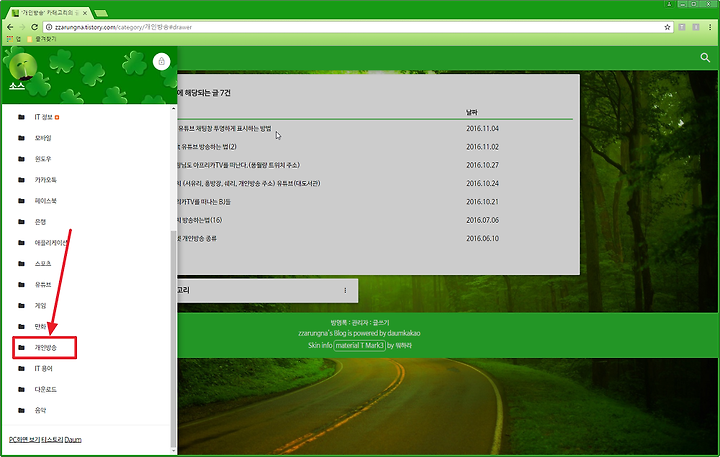Click the 2016.06.10 date cell
This screenshot has width=720, height=457.
pyautogui.click(x=482, y=238)
